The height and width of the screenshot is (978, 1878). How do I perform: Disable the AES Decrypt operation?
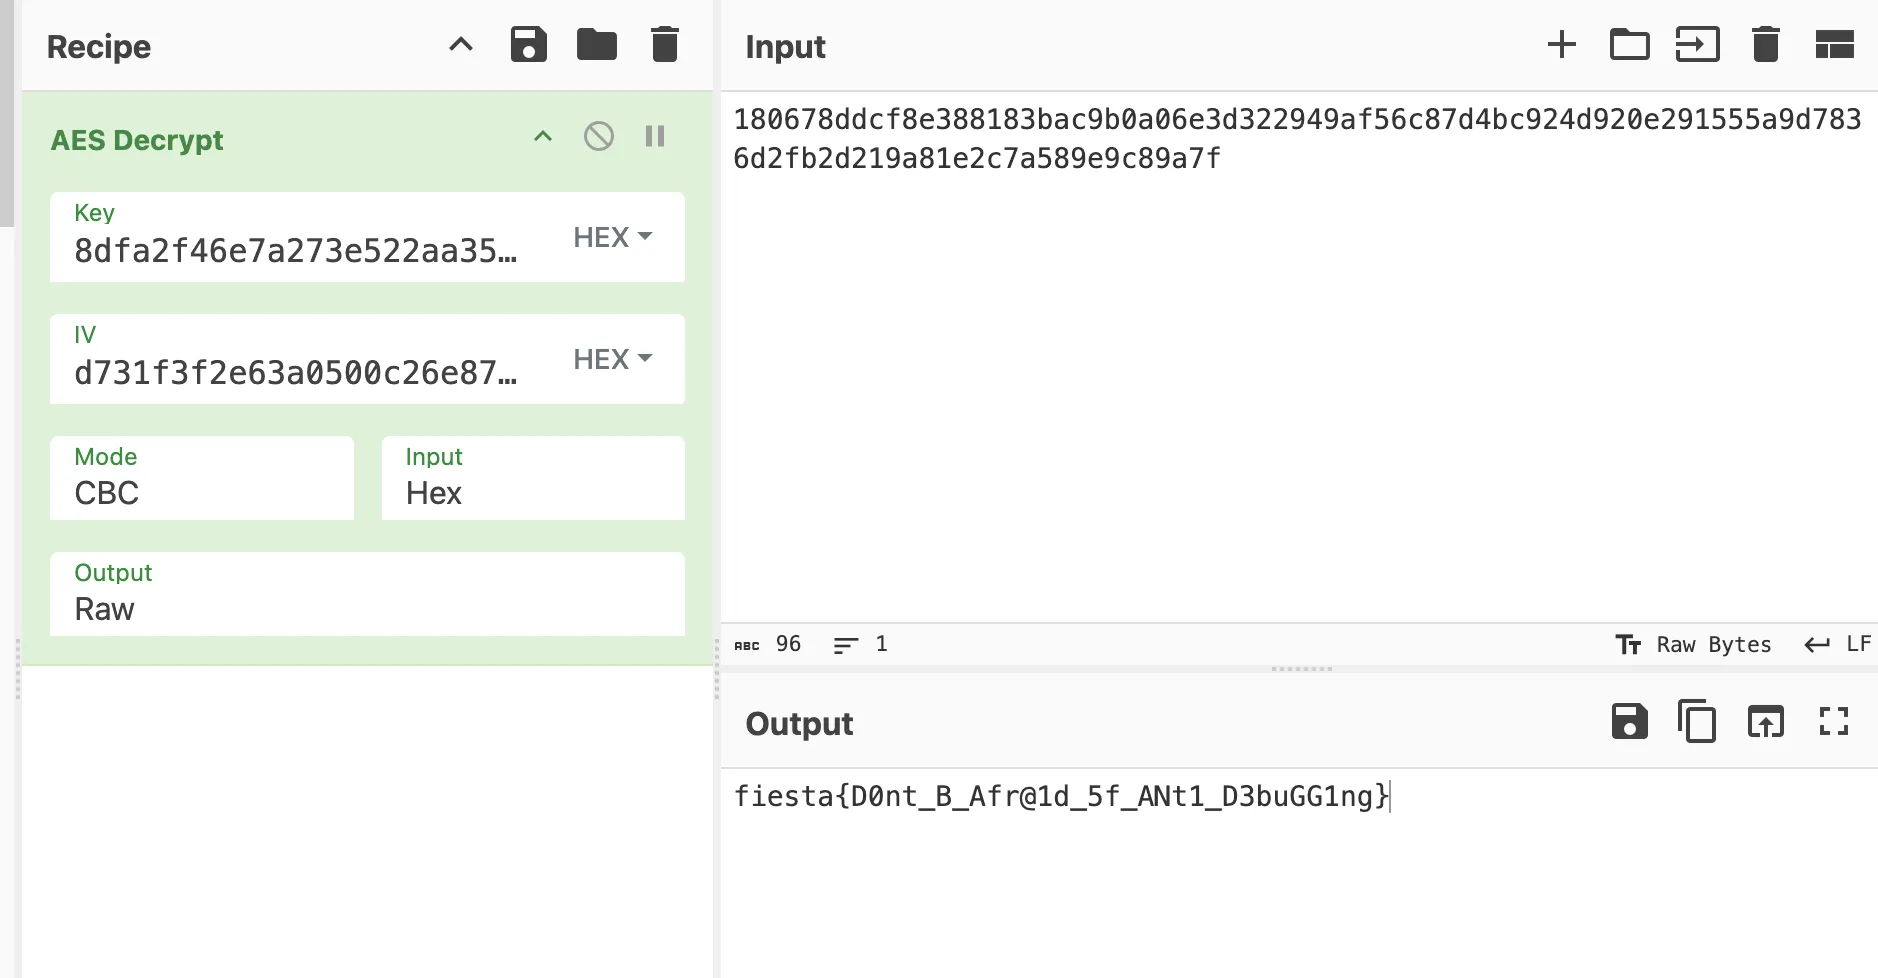pyautogui.click(x=598, y=136)
